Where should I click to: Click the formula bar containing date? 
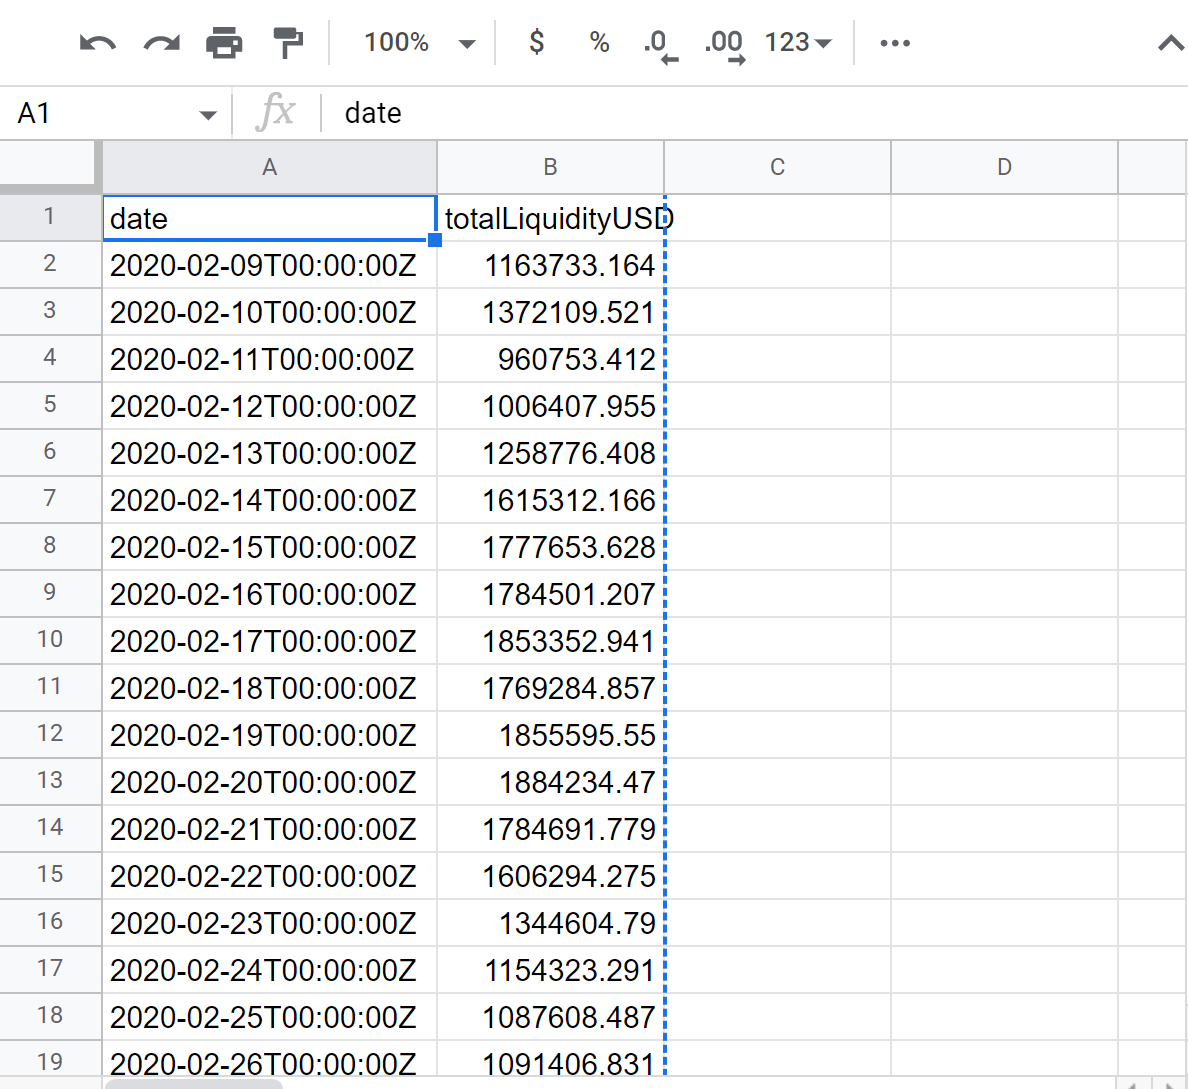[700, 114]
